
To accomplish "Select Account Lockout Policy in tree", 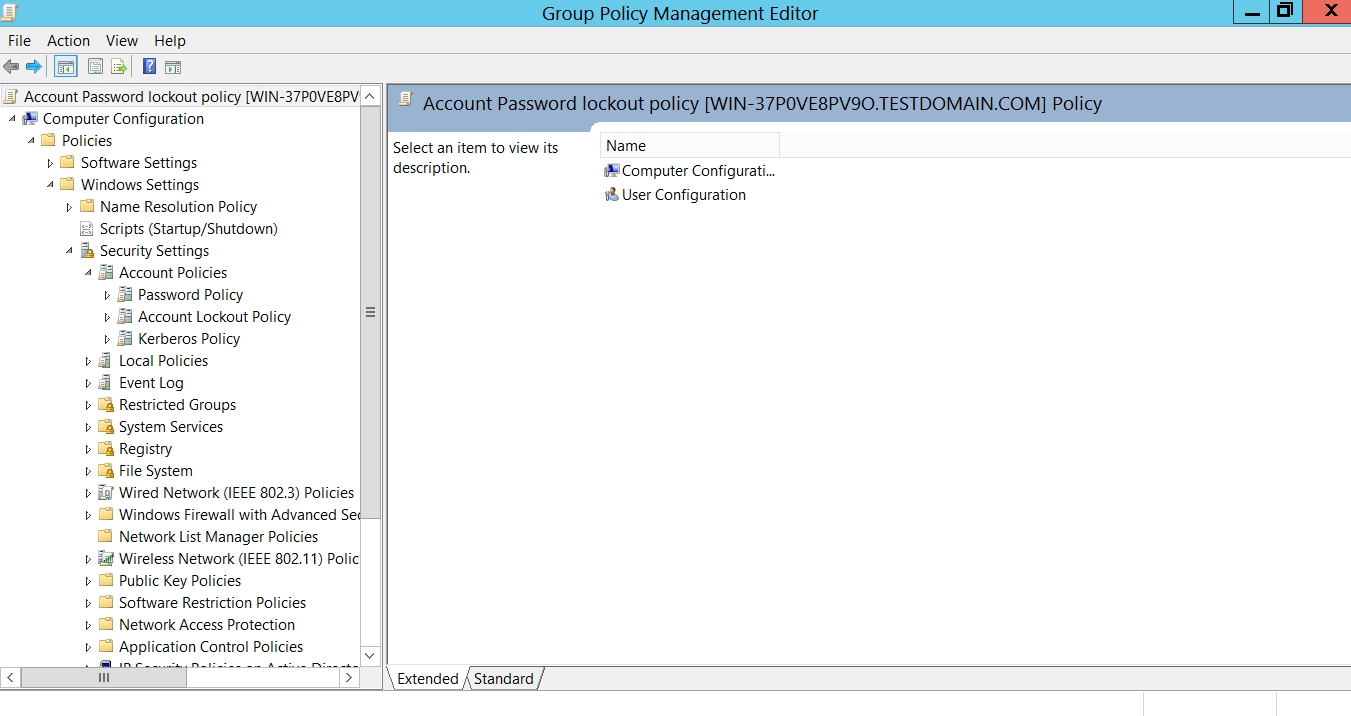I will click(x=214, y=317).
